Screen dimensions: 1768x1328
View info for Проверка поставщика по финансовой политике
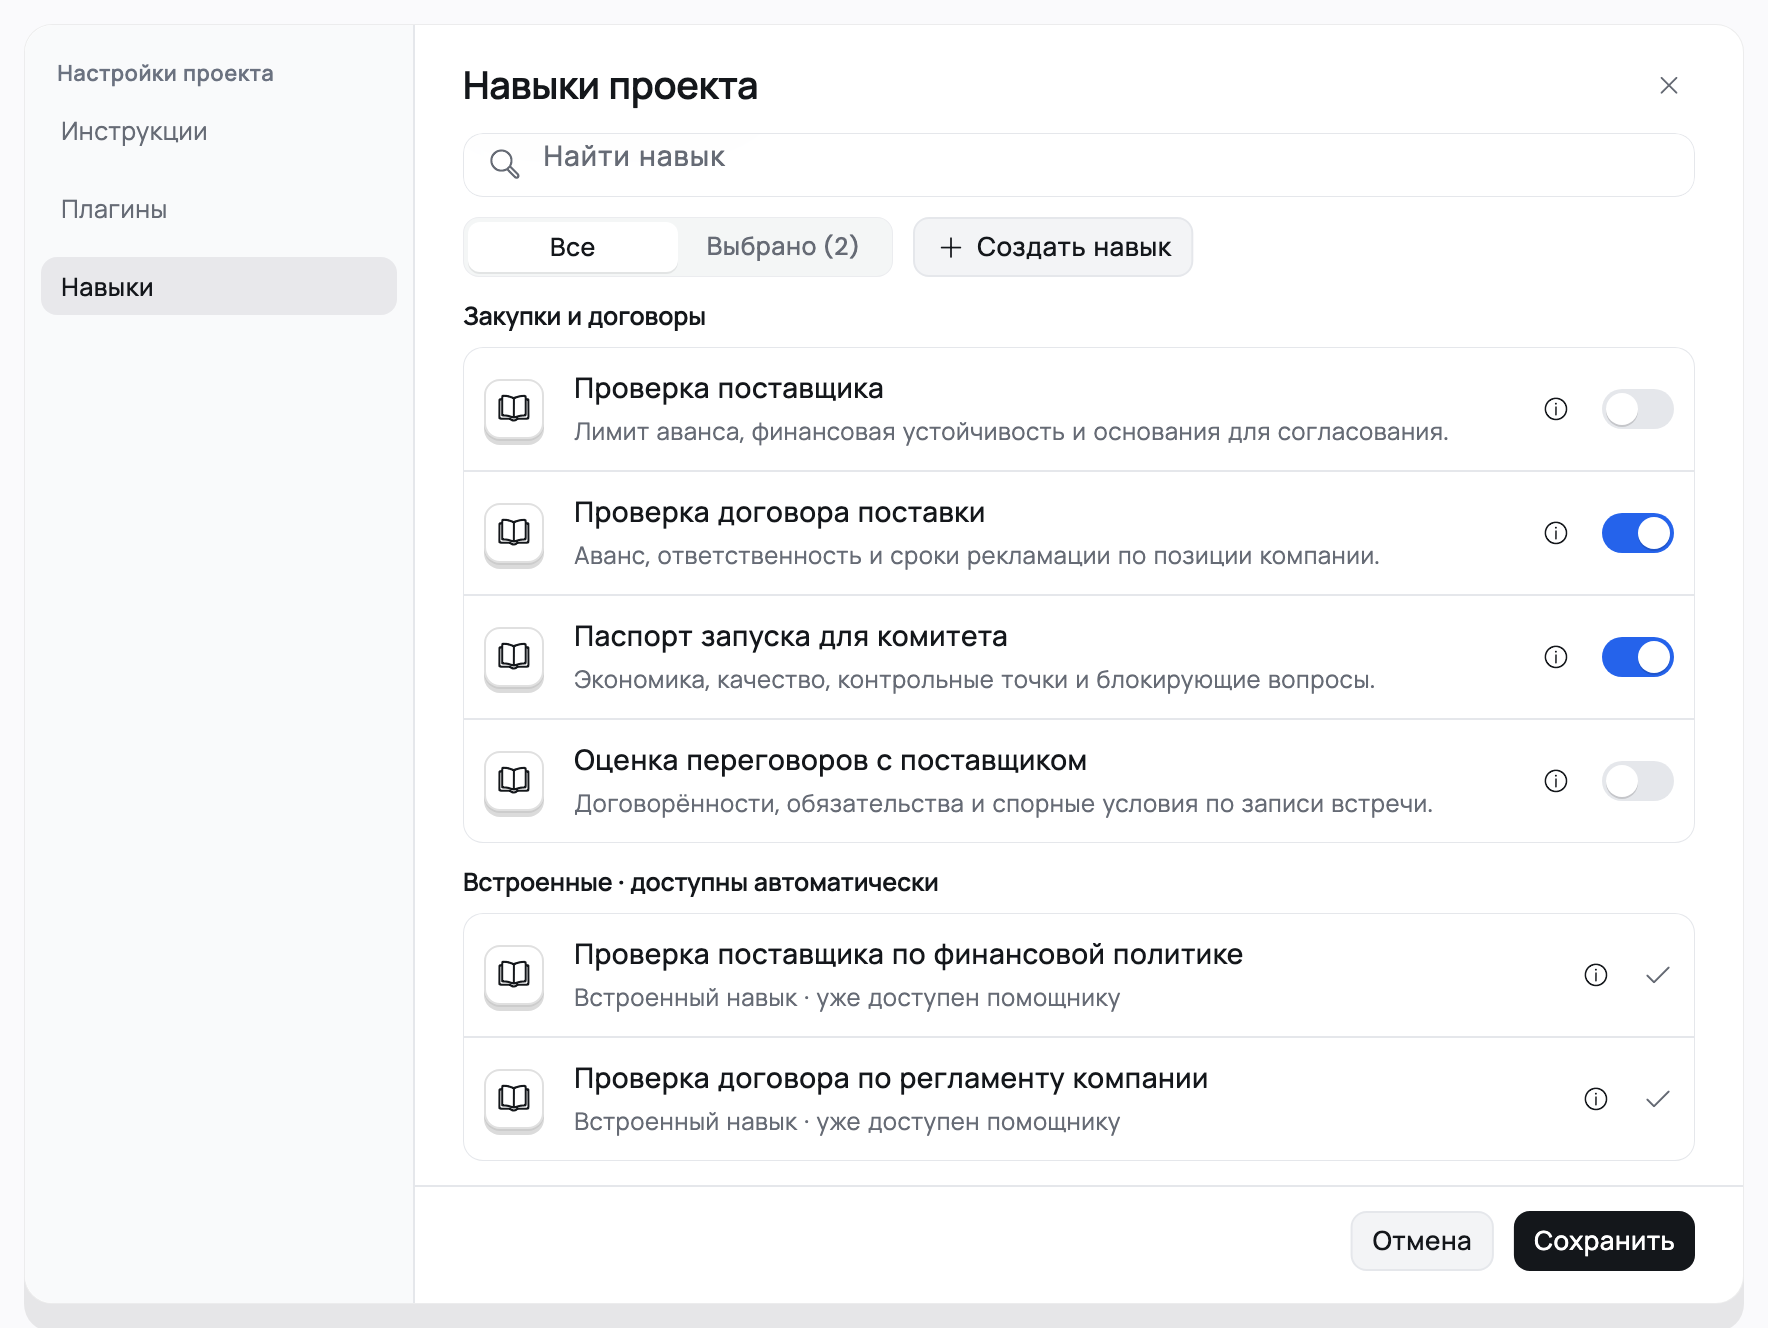click(1596, 975)
